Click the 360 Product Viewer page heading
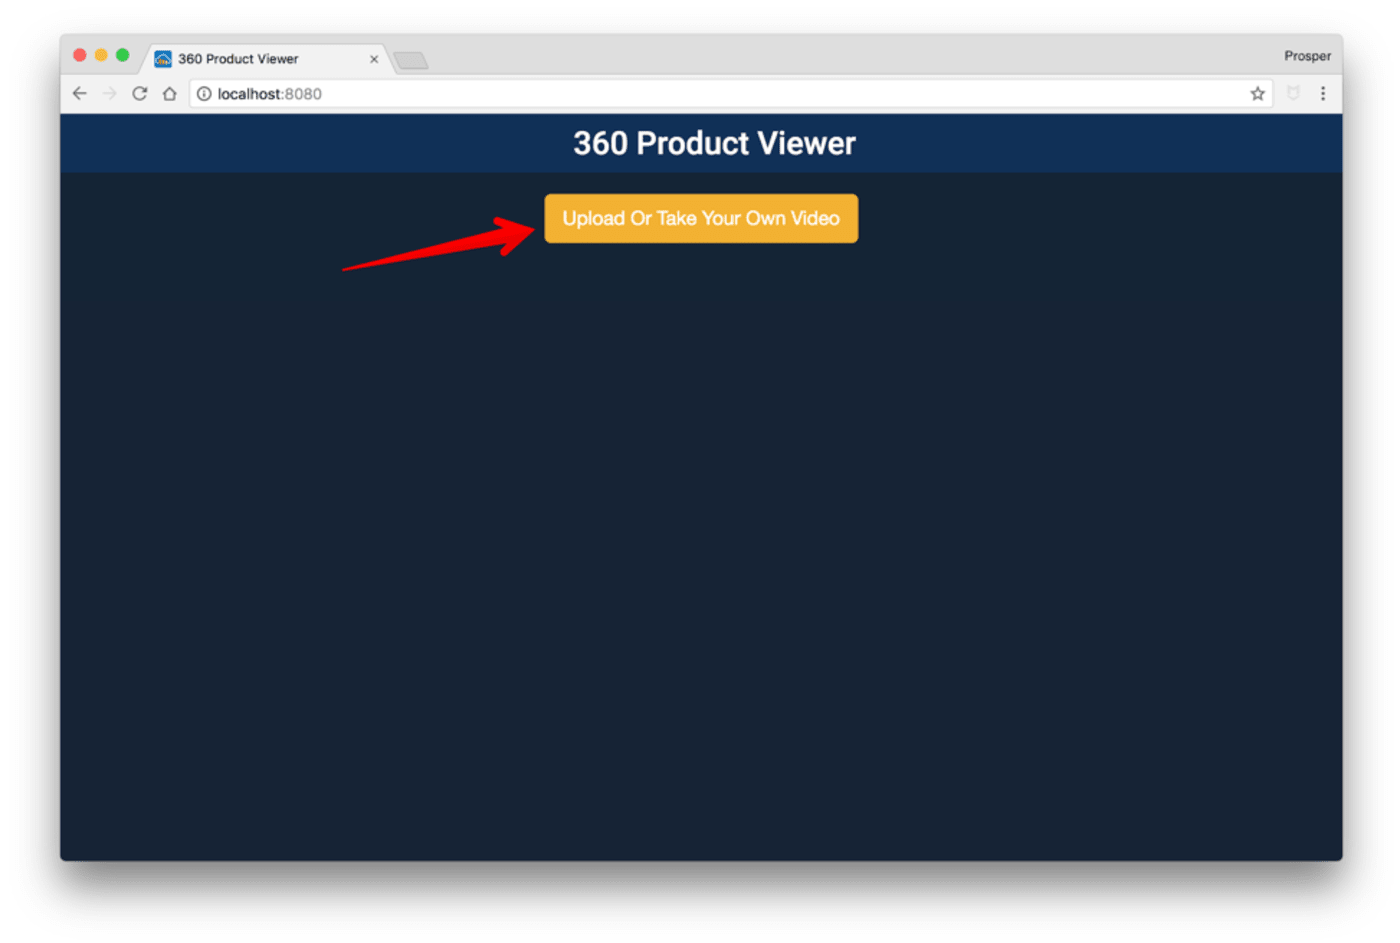1400x943 pixels. pos(714,143)
